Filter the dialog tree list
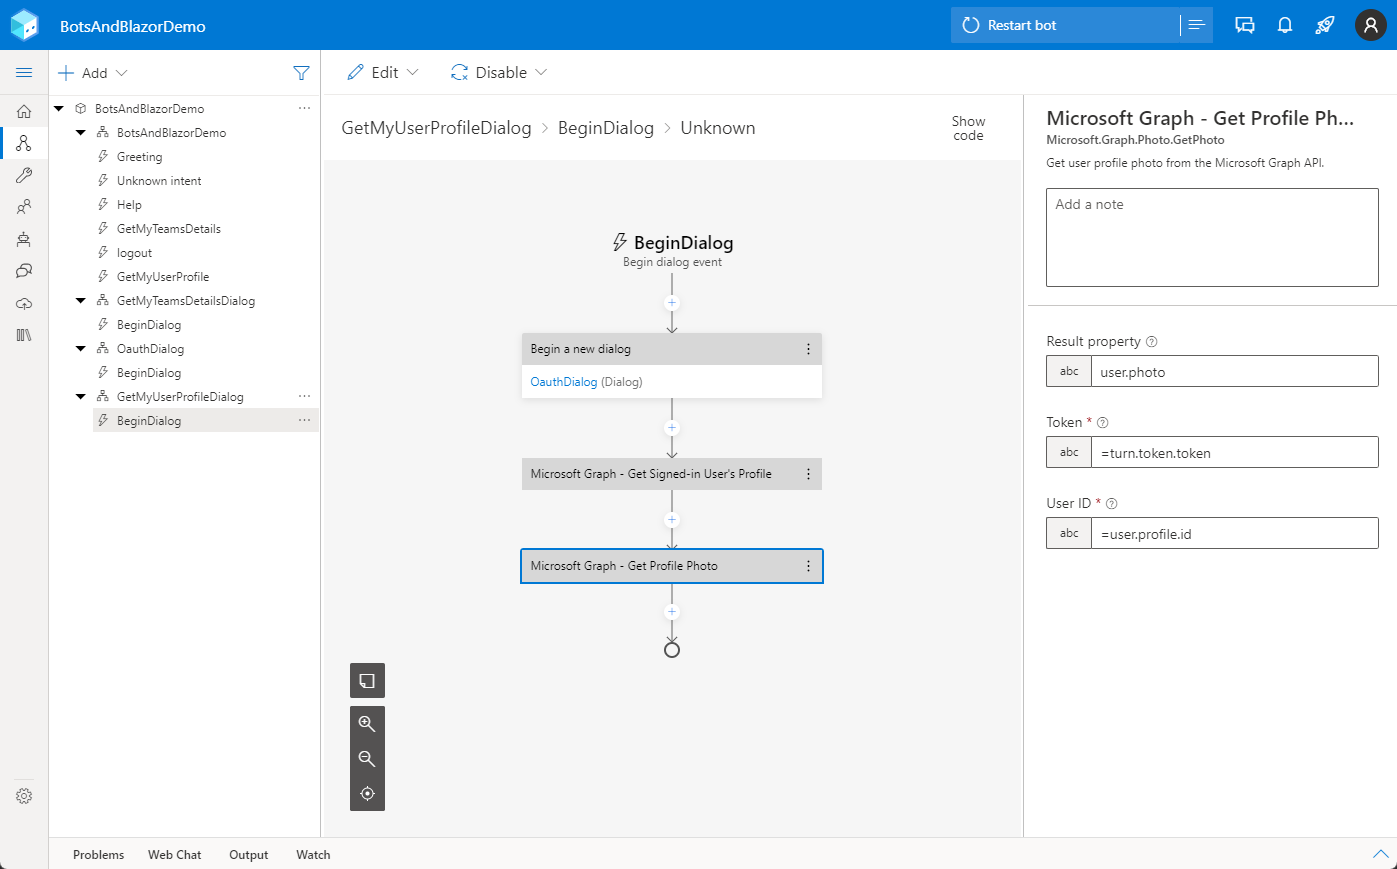Image resolution: width=1397 pixels, height=869 pixels. [301, 73]
